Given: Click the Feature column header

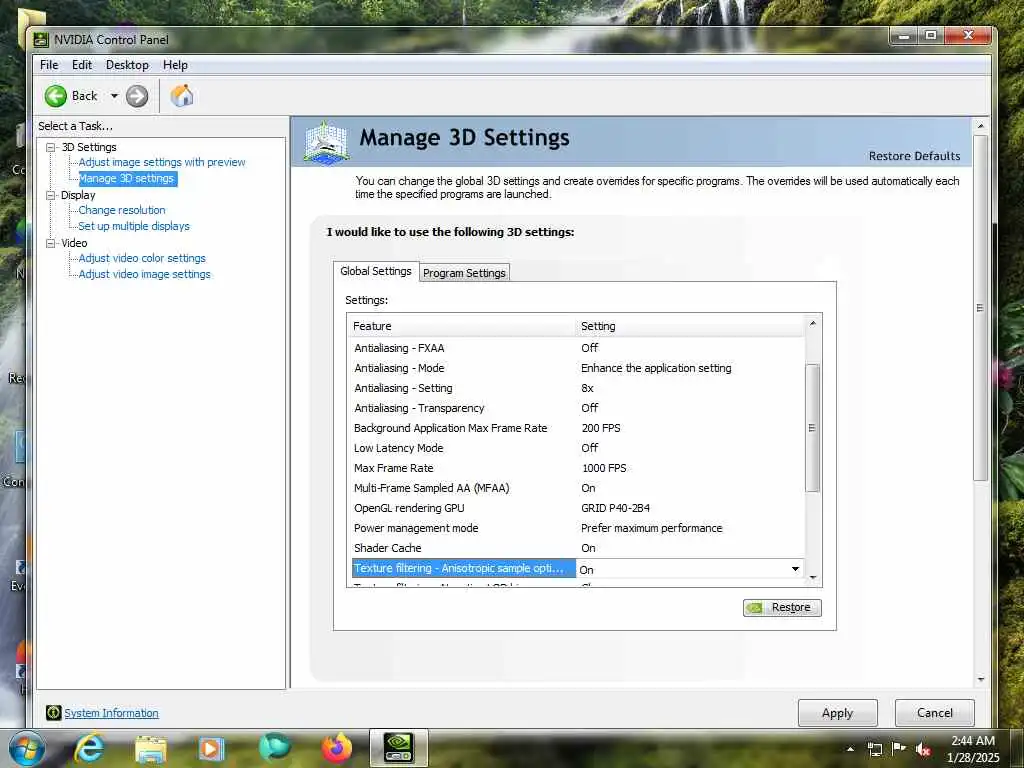Looking at the screenshot, I should pyautogui.click(x=462, y=326).
